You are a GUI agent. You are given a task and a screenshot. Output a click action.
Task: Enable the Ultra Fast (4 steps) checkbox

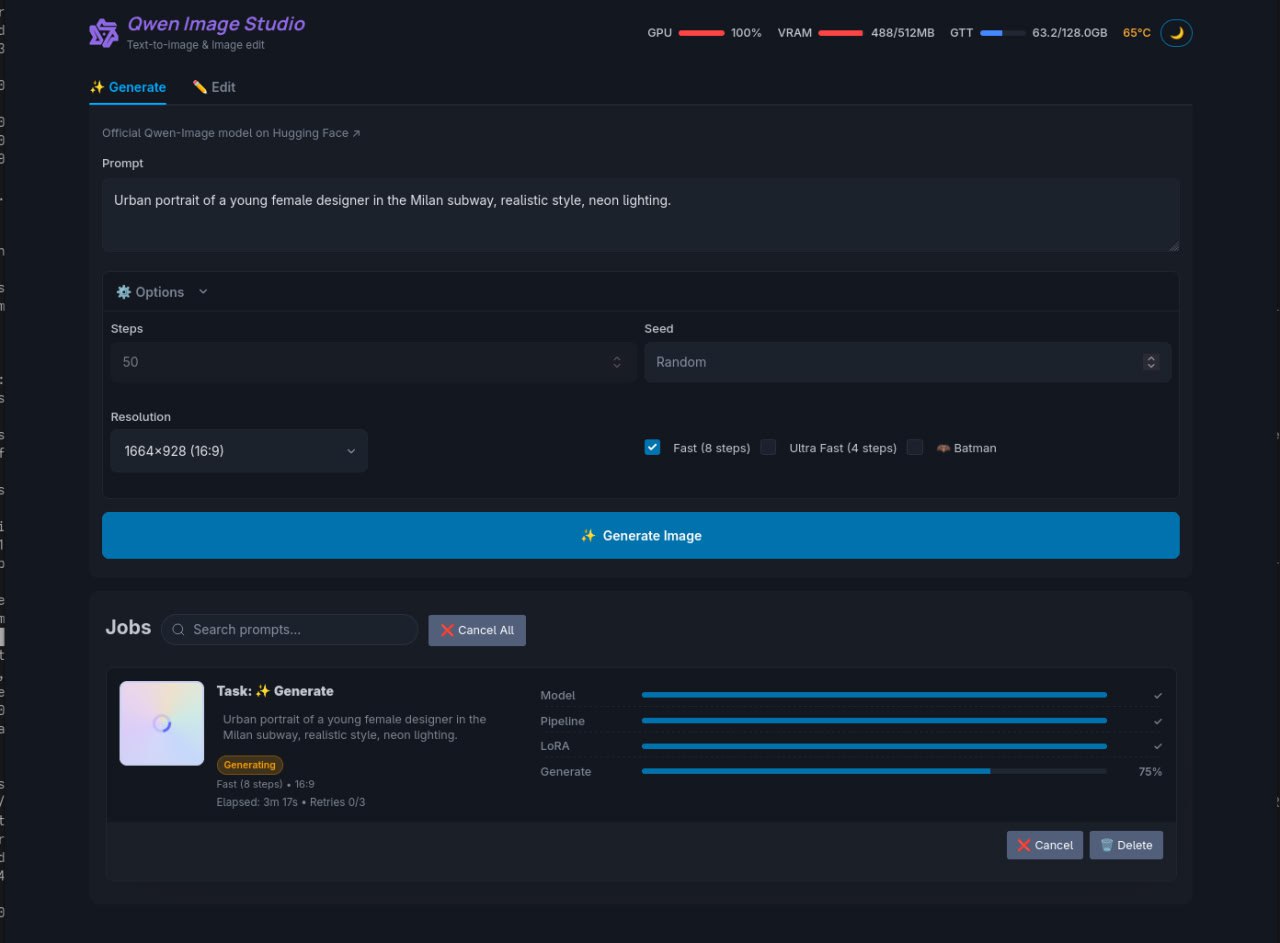tap(768, 448)
